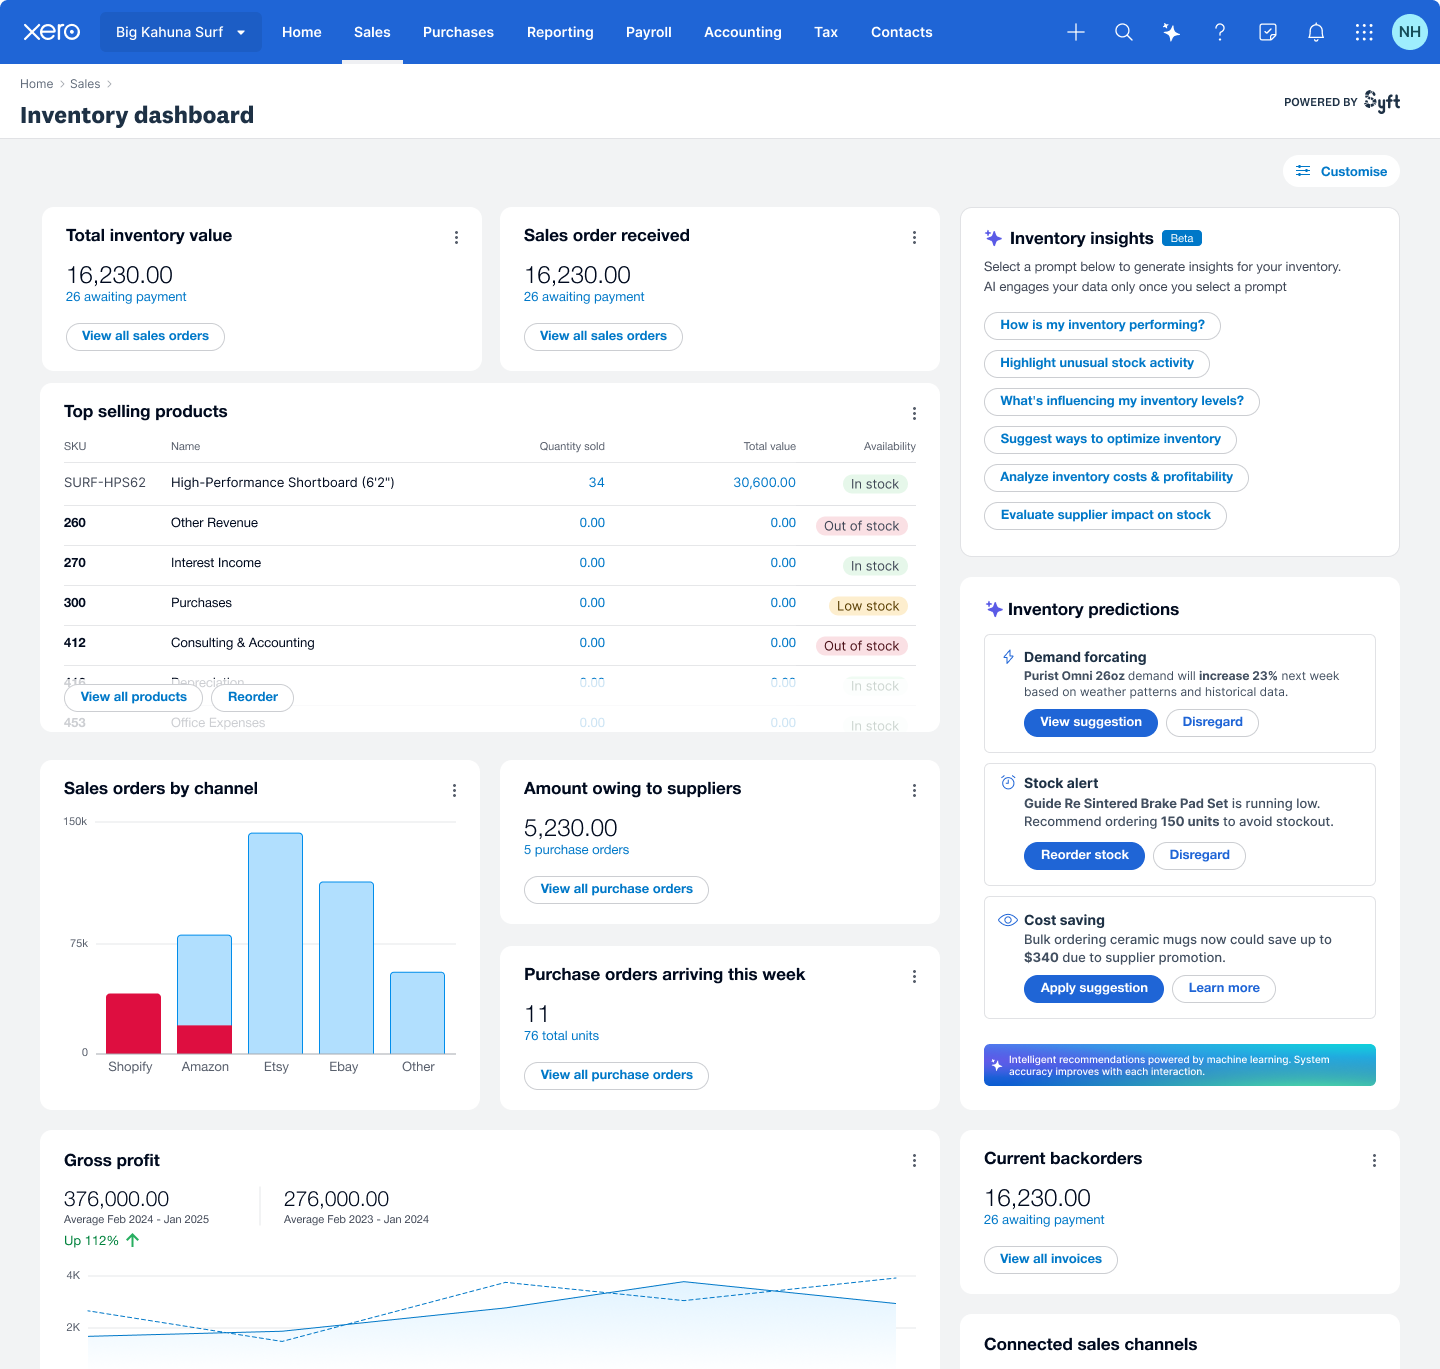Open 5 purchase orders link
The height and width of the screenshot is (1369, 1440).
pyautogui.click(x=576, y=850)
